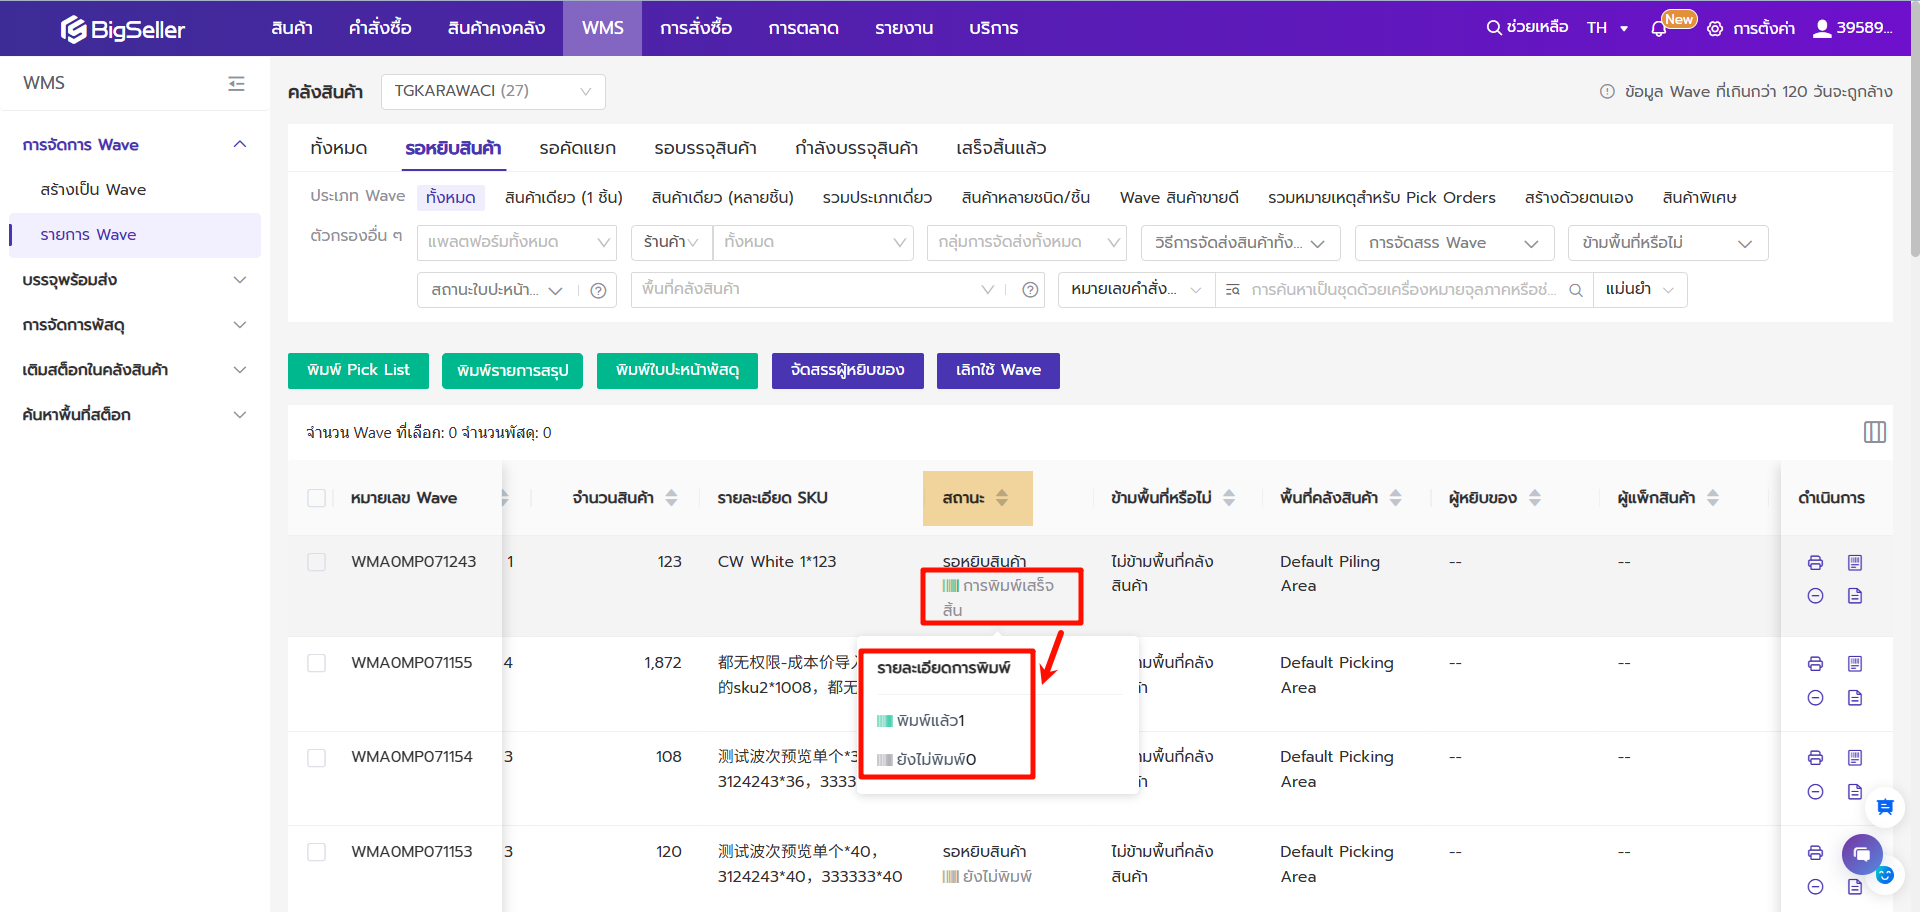Click cancel circle icon for wave WMA0MP071155
The height and width of the screenshot is (912, 1920).
tap(1815, 698)
